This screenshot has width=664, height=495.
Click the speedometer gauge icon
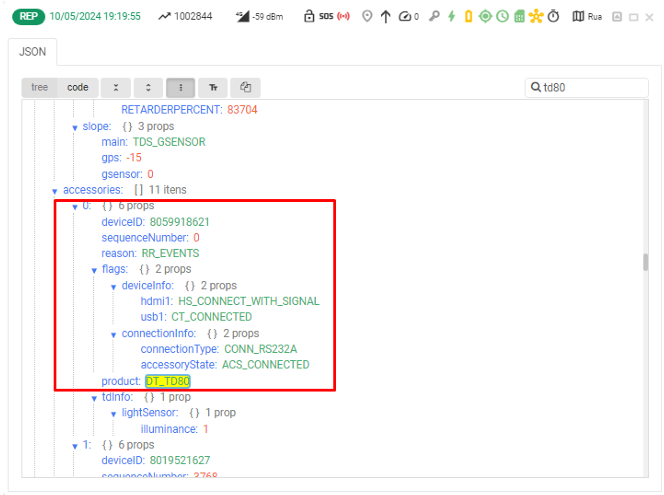coord(403,17)
